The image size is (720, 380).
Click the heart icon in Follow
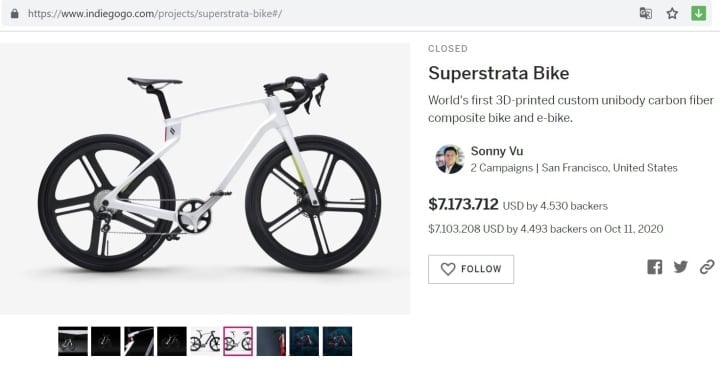coord(448,269)
